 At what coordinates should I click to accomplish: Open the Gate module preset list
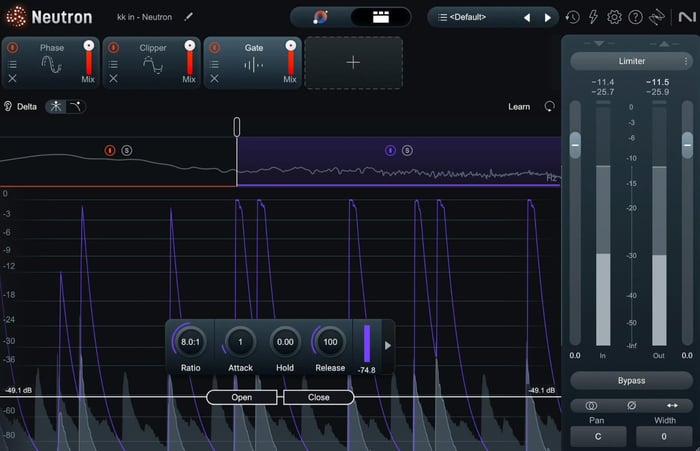[x=214, y=64]
